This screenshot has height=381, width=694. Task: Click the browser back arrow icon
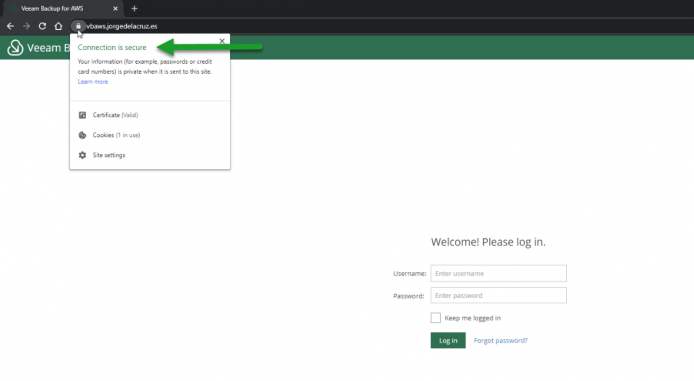pyautogui.click(x=10, y=26)
